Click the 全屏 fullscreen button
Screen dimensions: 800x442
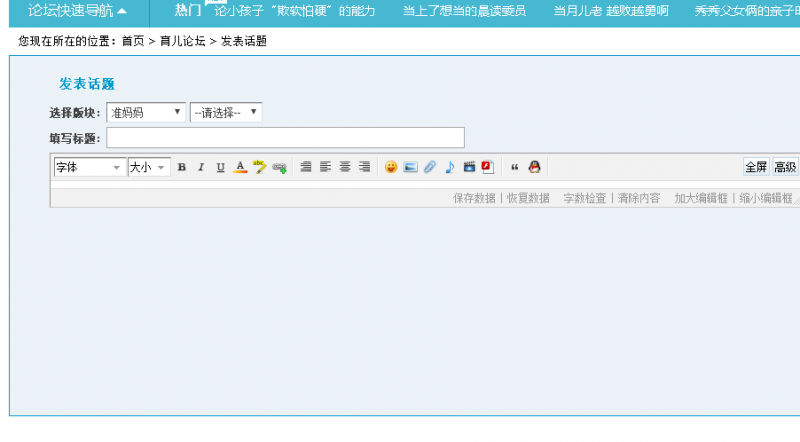click(x=755, y=167)
